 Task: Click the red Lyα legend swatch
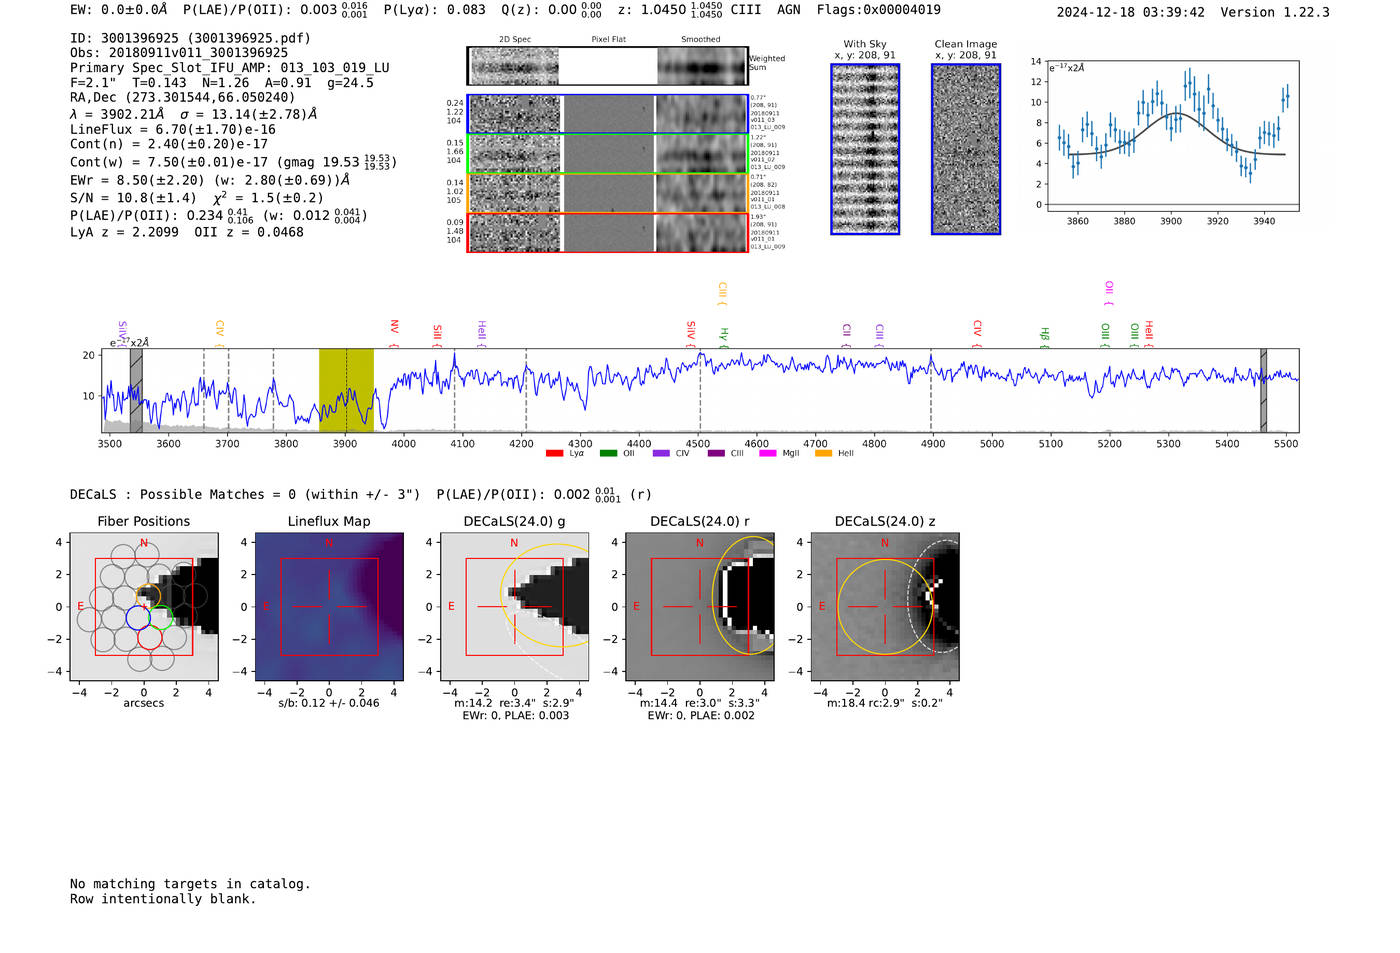pyautogui.click(x=554, y=454)
